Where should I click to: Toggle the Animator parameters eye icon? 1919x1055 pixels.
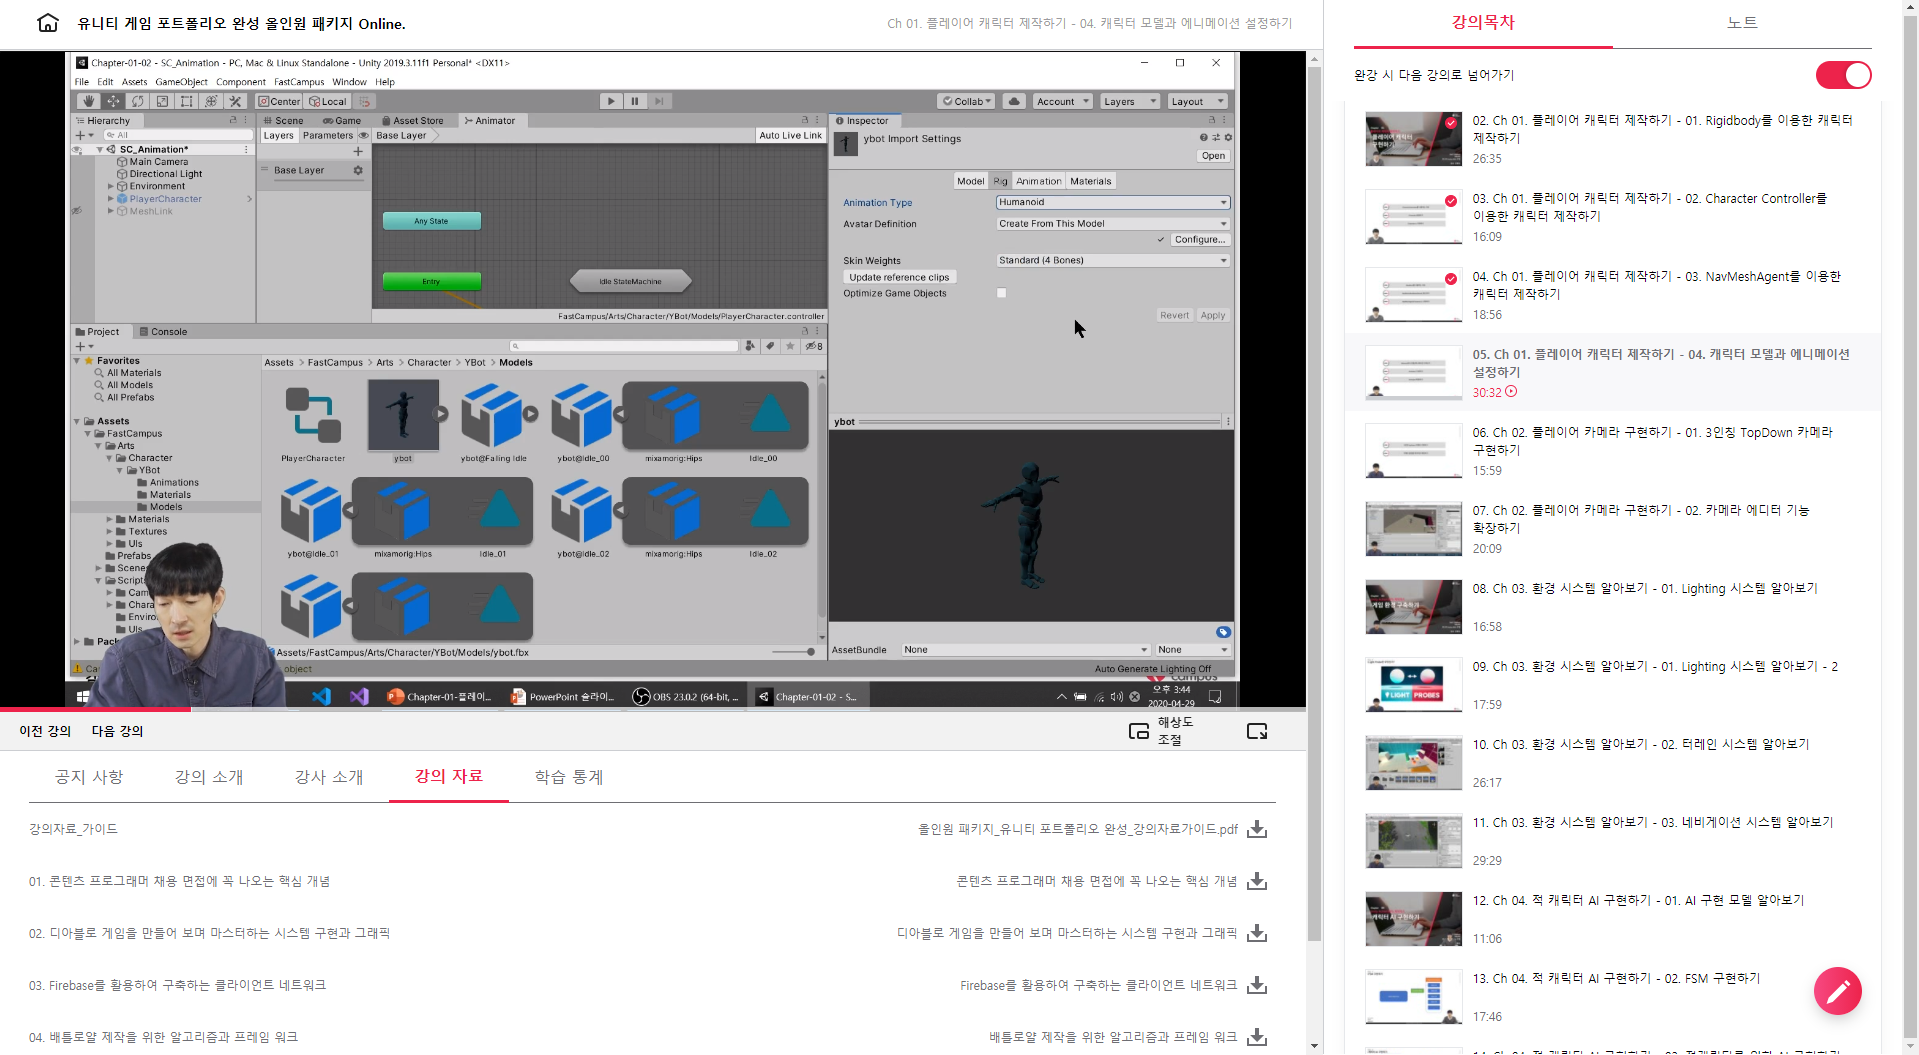364,135
